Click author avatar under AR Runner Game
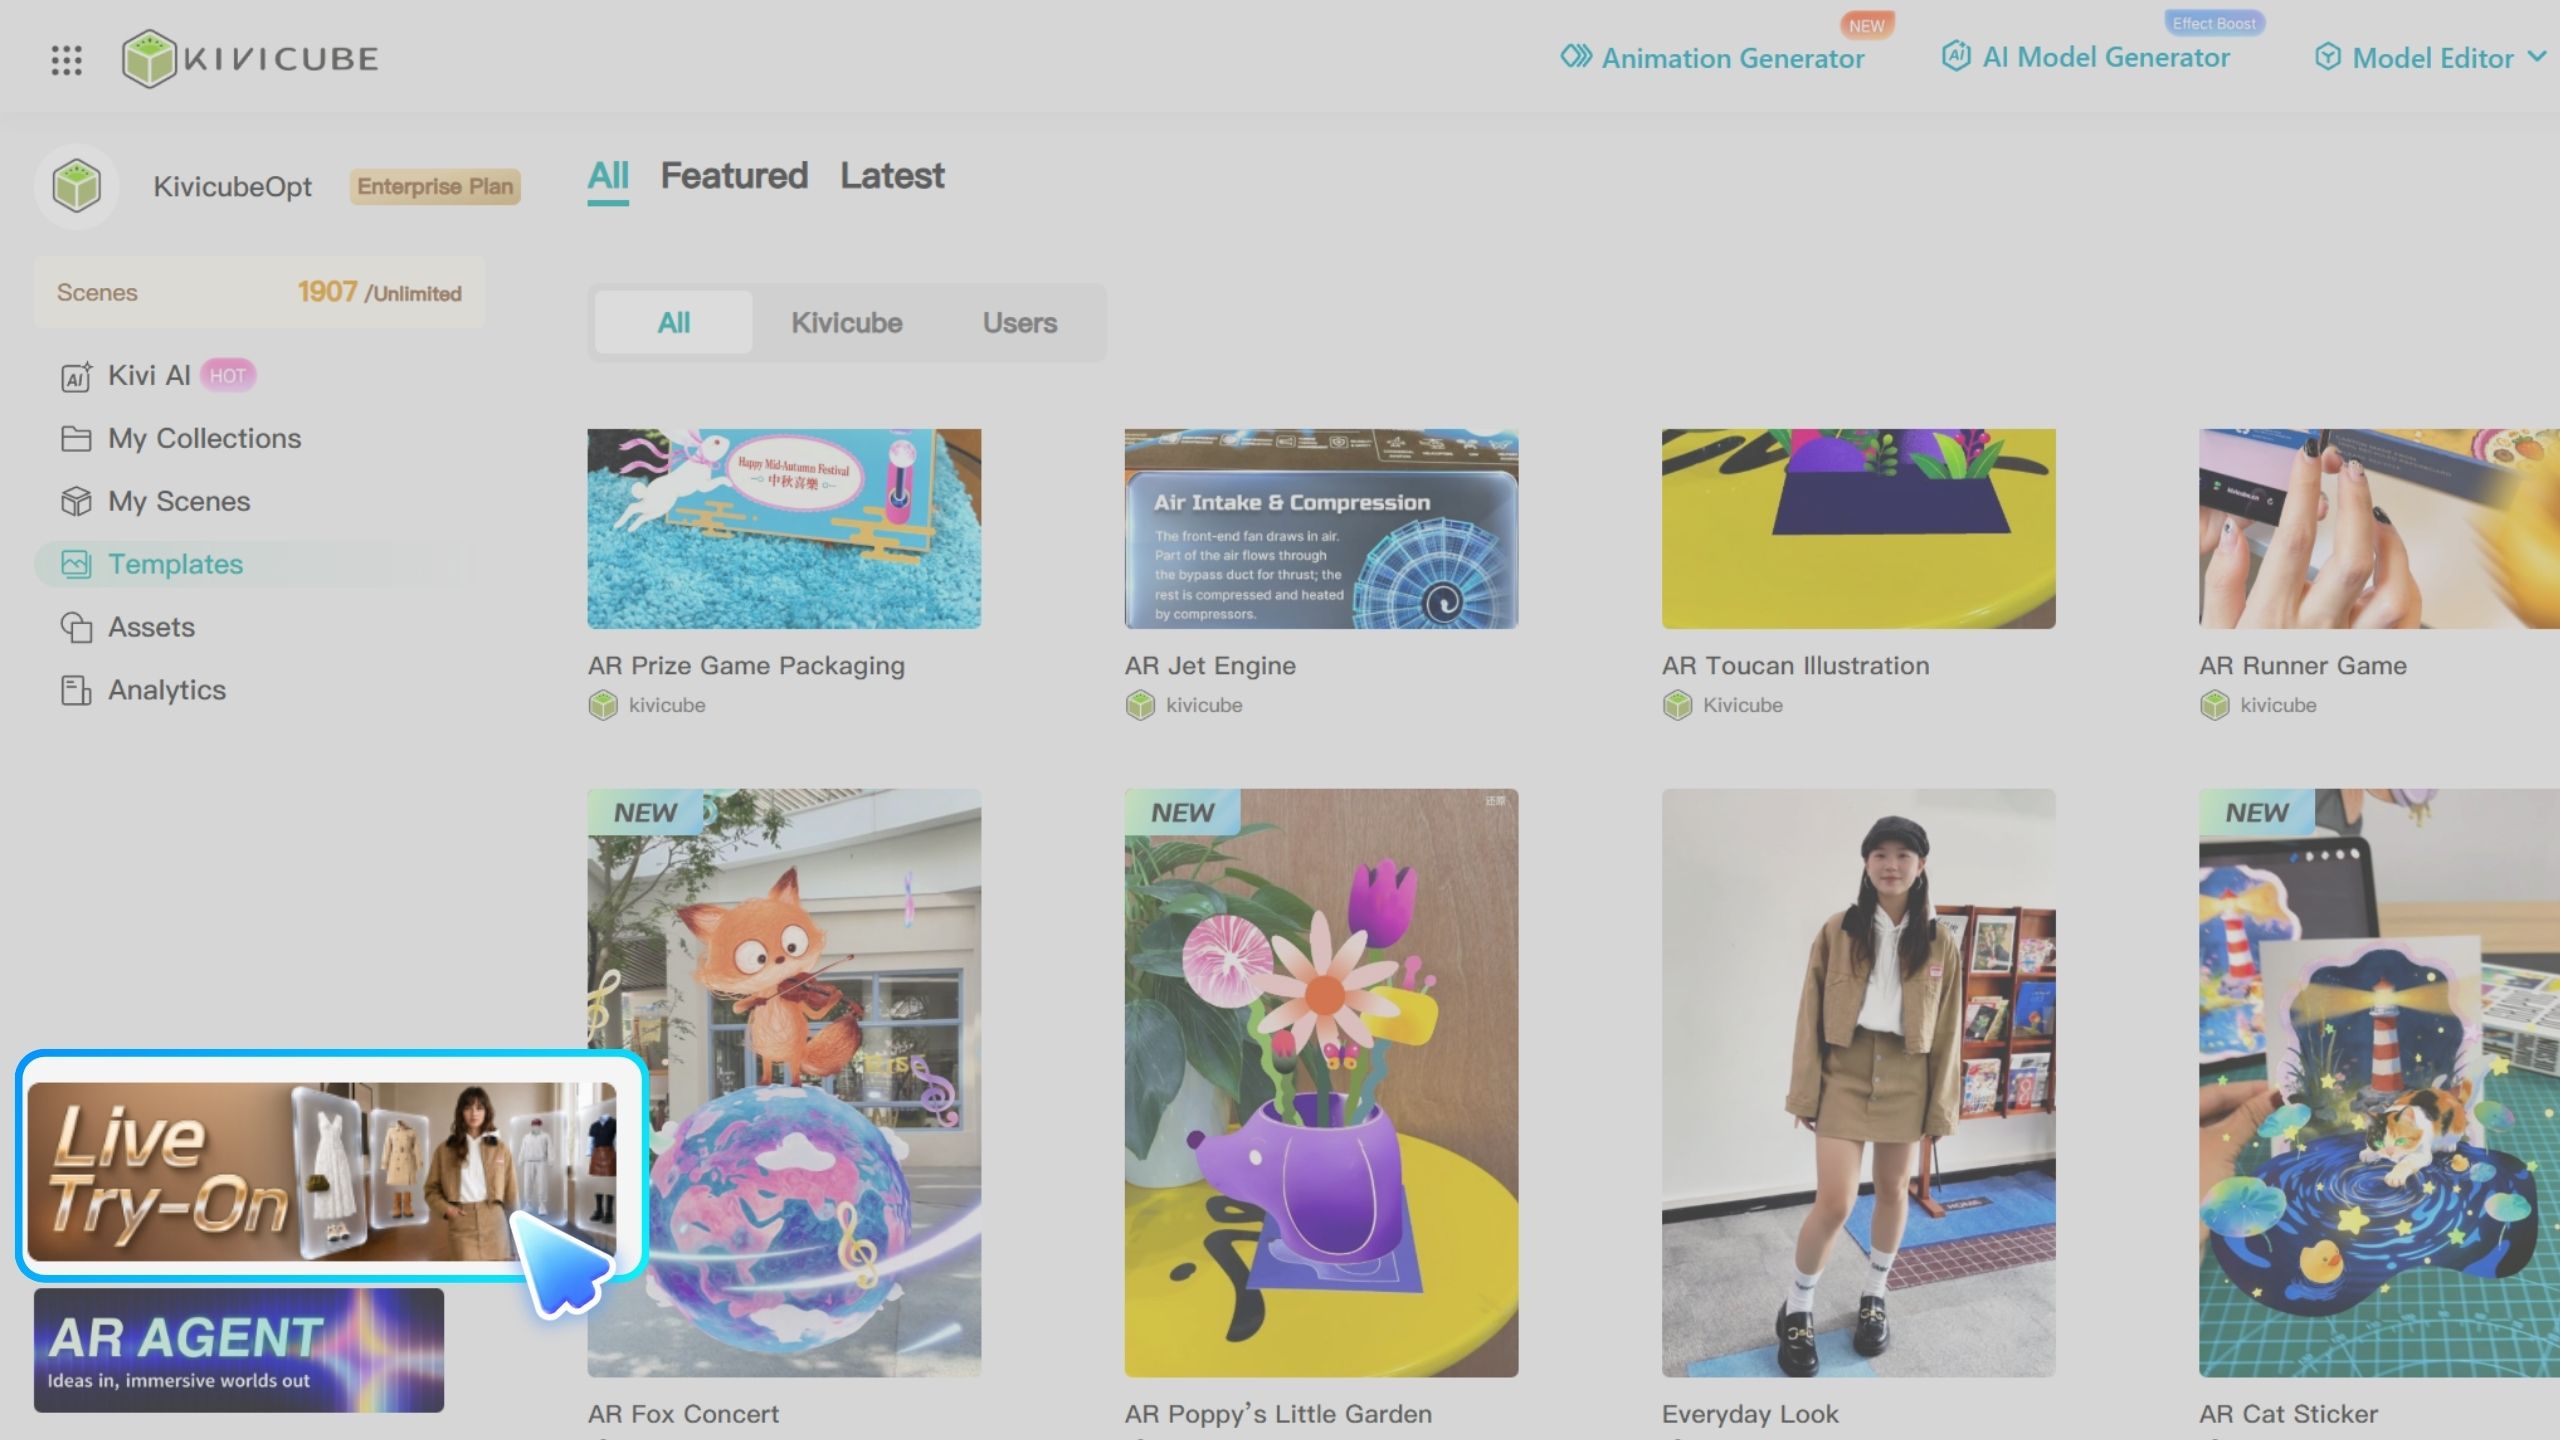 coord(2214,705)
